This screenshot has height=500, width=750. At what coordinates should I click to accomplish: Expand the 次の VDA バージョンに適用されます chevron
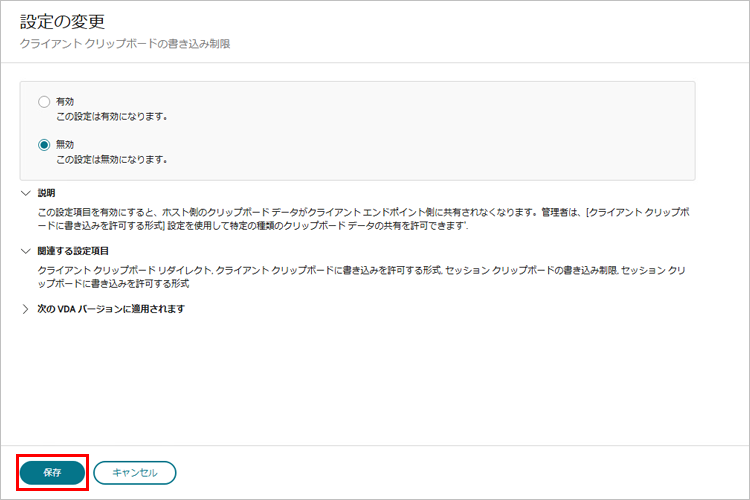click(x=25, y=309)
